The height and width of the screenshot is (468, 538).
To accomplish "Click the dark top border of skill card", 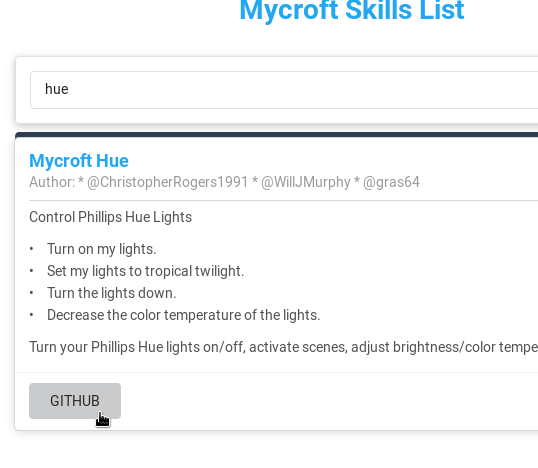I will point(277,134).
